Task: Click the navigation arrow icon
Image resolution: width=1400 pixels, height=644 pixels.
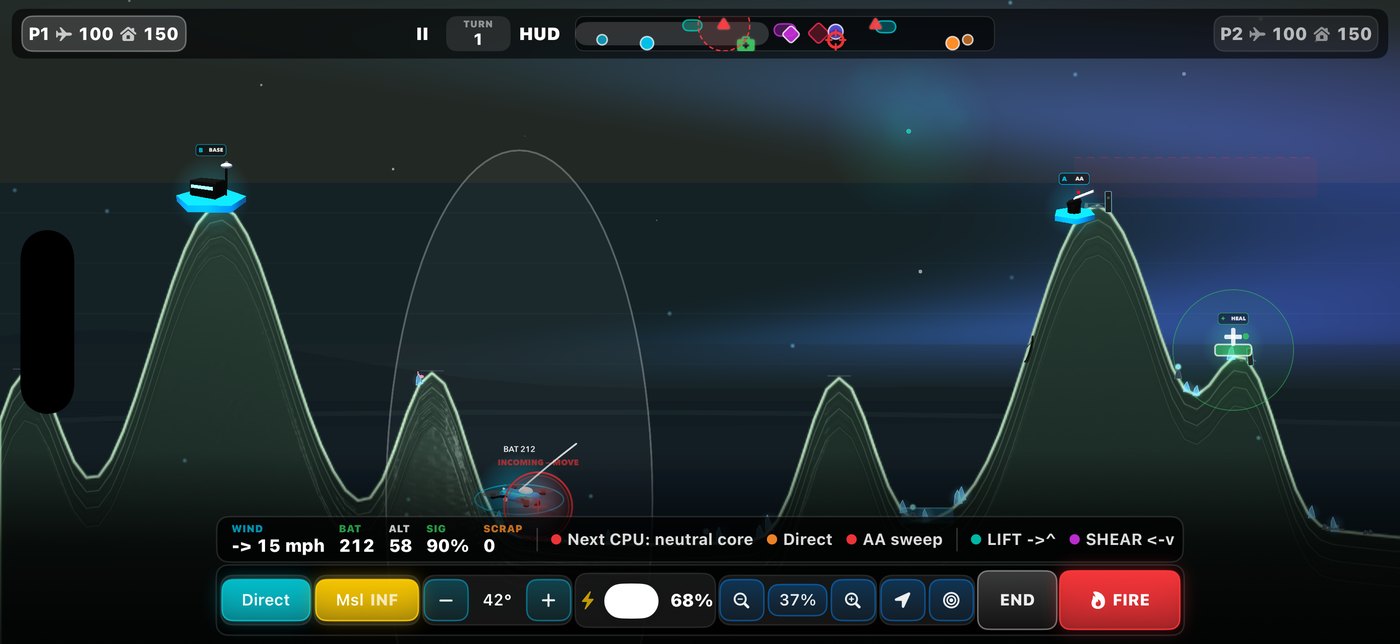Action: pyautogui.click(x=903, y=600)
